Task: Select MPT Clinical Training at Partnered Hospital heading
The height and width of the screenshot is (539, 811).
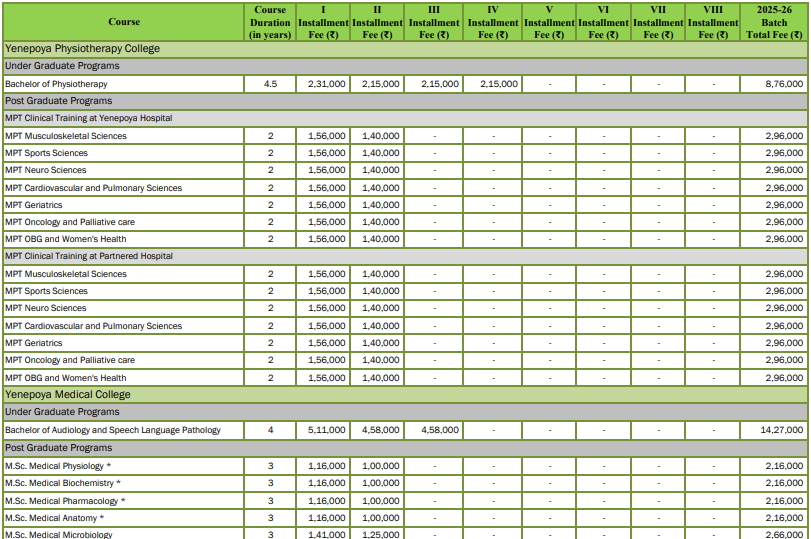Action: click(x=88, y=256)
